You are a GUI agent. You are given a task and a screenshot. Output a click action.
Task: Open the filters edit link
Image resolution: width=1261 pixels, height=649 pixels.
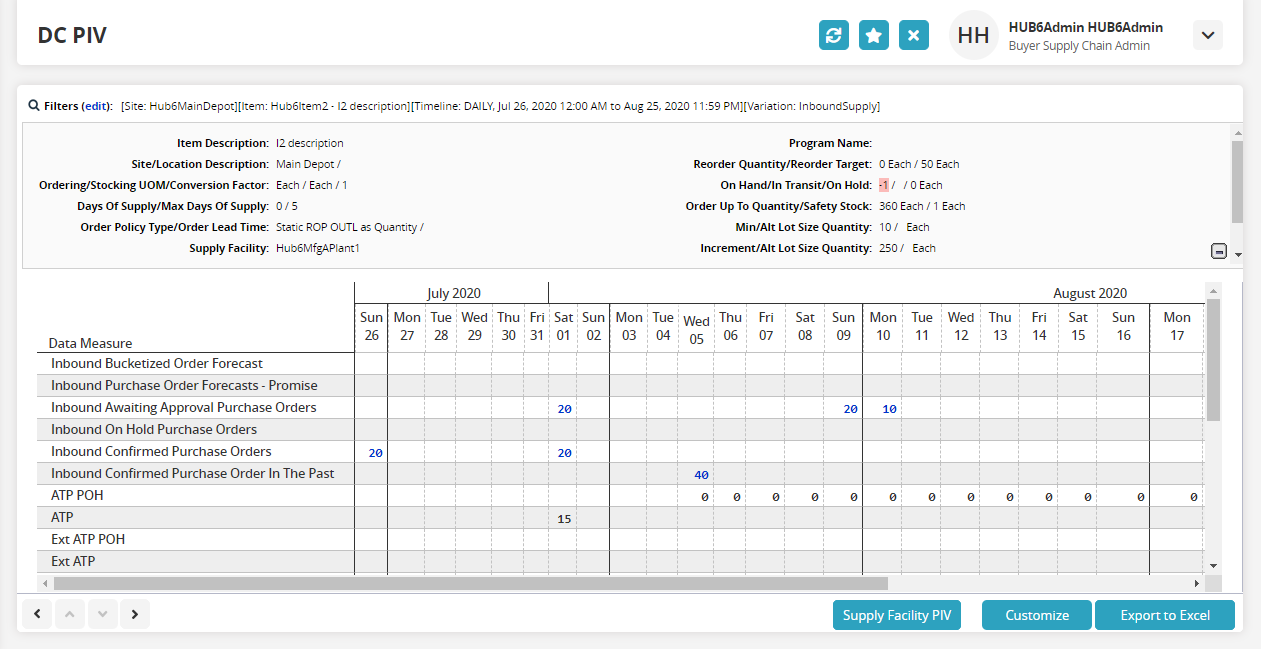pos(96,106)
